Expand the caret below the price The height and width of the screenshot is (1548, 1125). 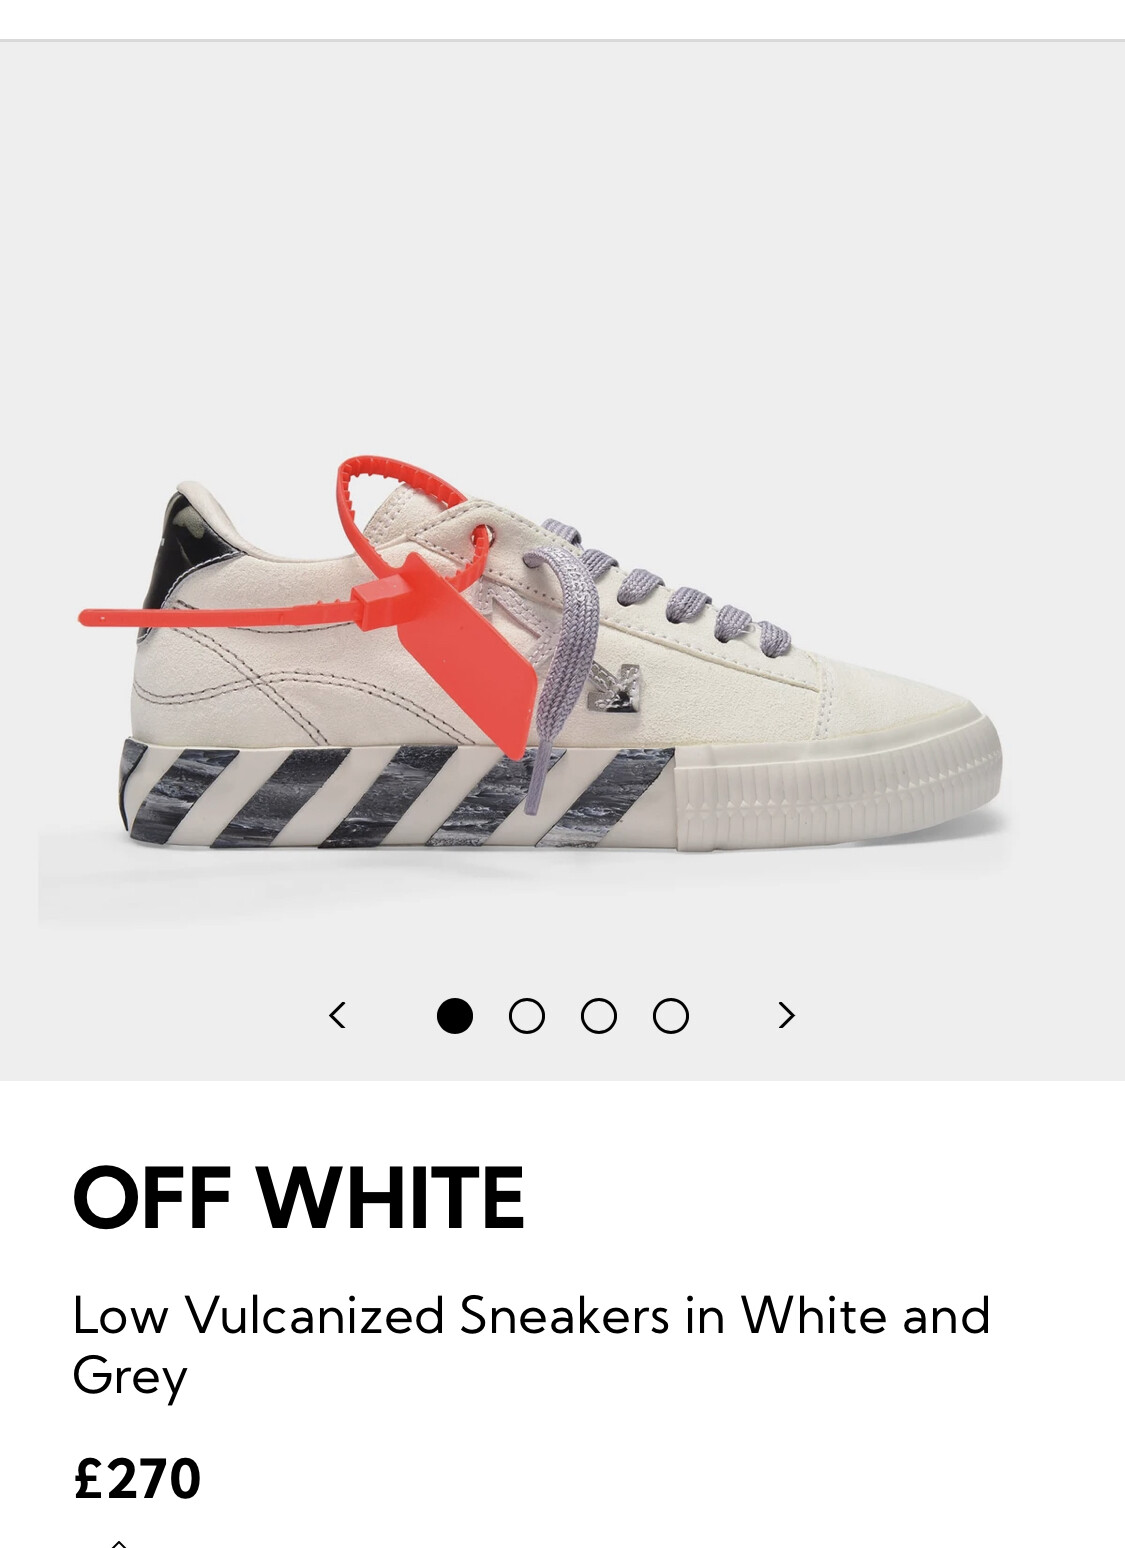pos(118,1543)
